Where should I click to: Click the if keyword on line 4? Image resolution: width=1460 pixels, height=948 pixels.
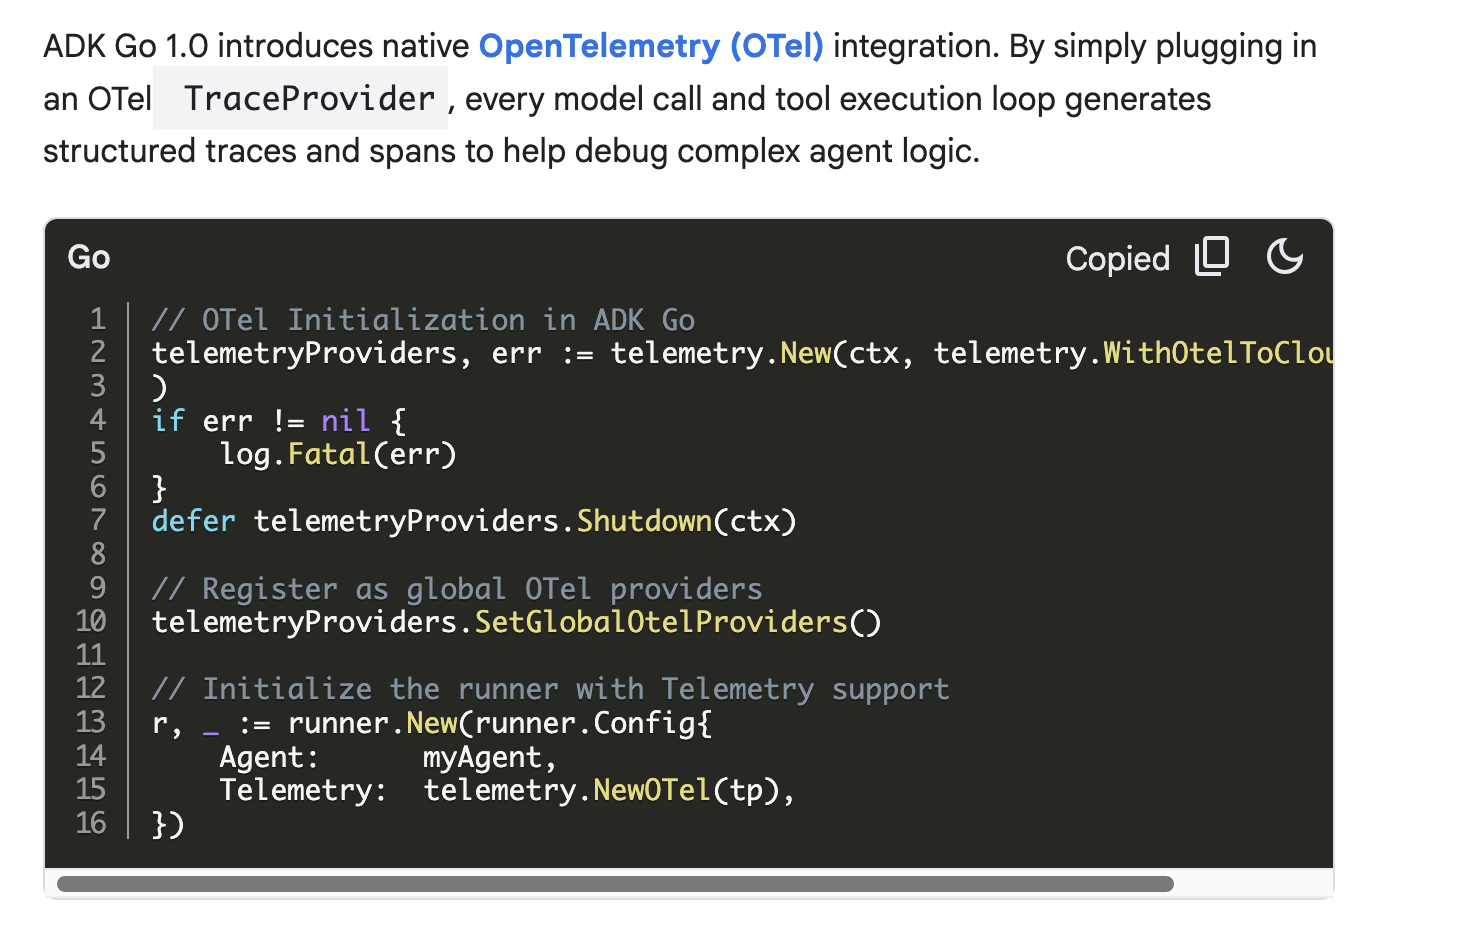pyautogui.click(x=167, y=420)
